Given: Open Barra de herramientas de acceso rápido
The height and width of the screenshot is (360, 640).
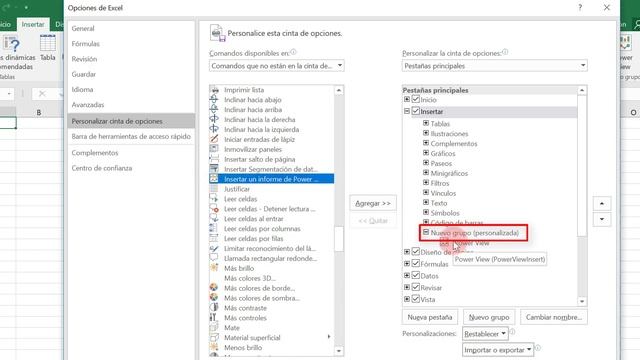Looking at the screenshot, I should pos(131,136).
